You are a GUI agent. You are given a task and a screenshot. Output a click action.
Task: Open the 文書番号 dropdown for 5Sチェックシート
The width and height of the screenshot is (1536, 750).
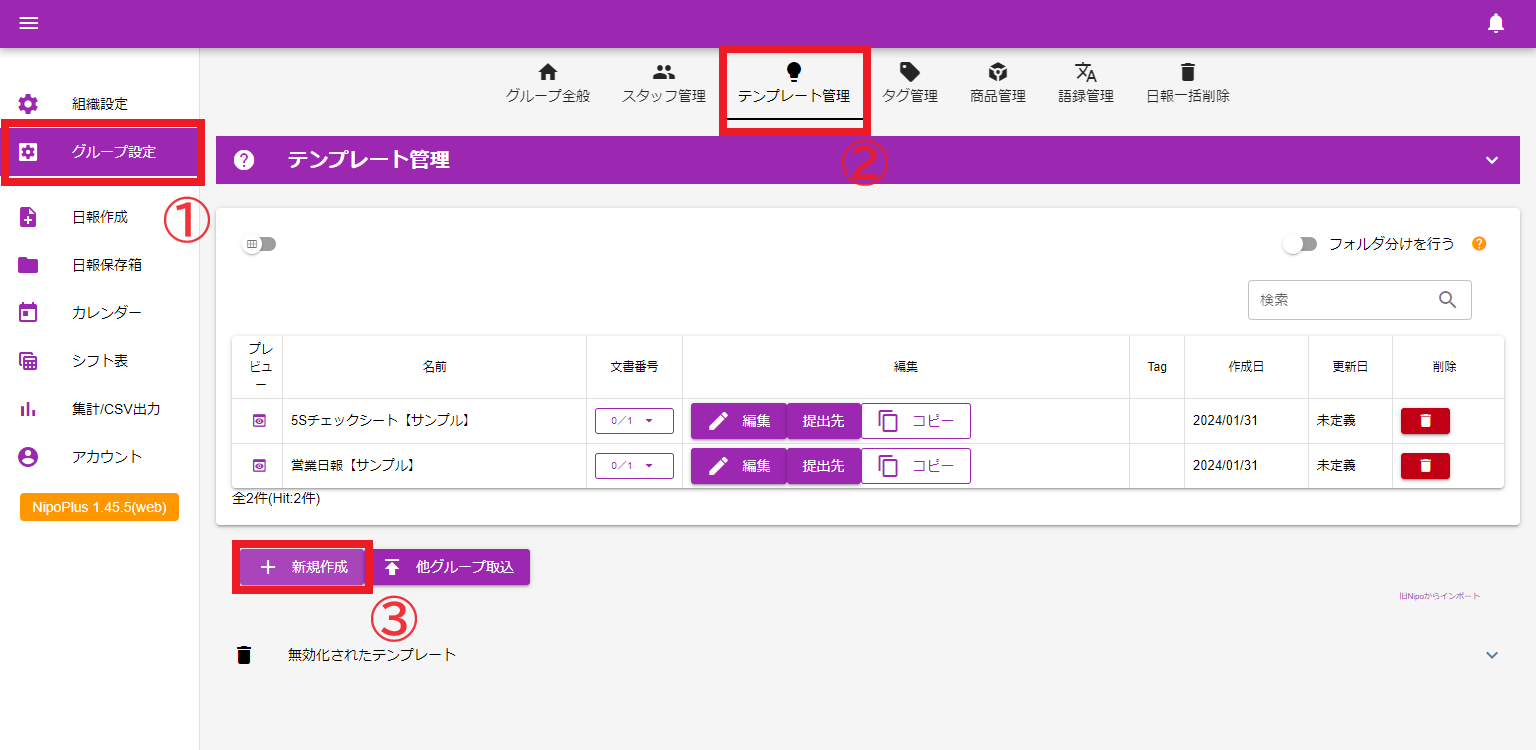point(634,420)
